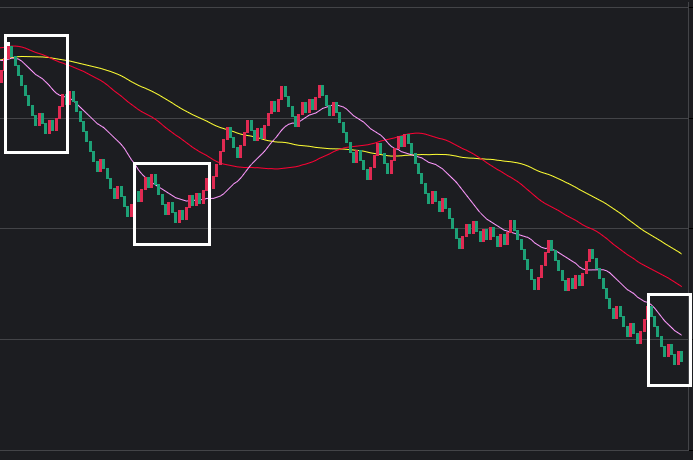Click the last candle at chart's right edge

[681, 357]
